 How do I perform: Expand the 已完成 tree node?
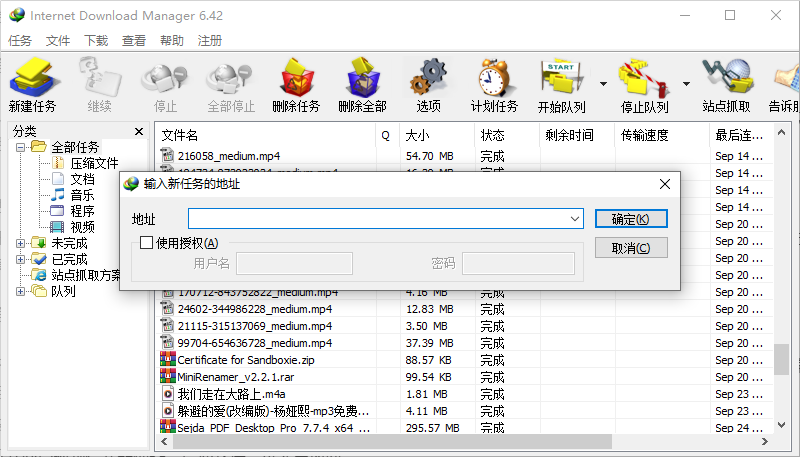(20, 259)
